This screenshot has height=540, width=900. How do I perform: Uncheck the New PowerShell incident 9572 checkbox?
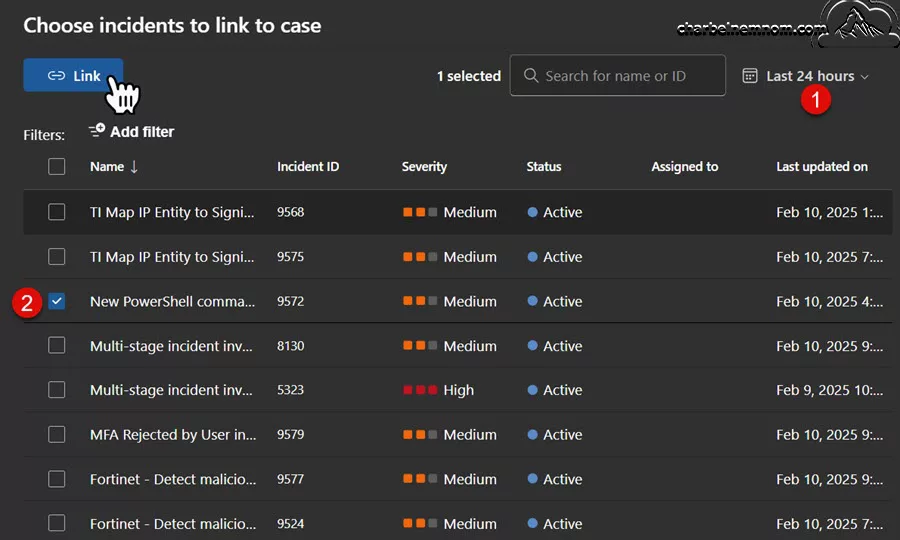pyautogui.click(x=56, y=301)
